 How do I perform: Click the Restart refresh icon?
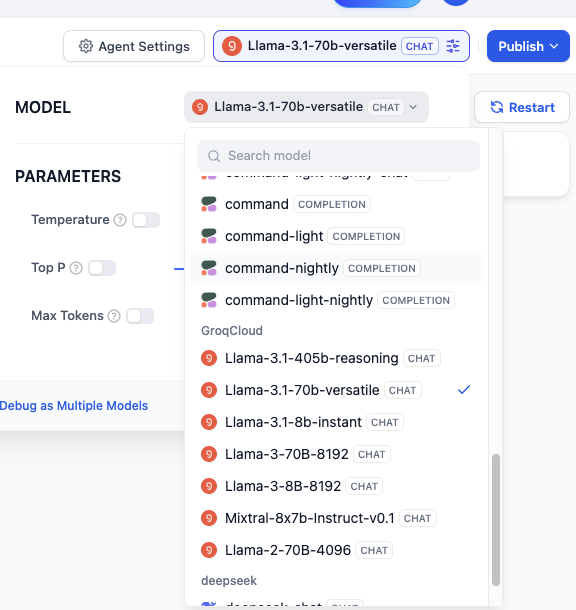tap(497, 107)
